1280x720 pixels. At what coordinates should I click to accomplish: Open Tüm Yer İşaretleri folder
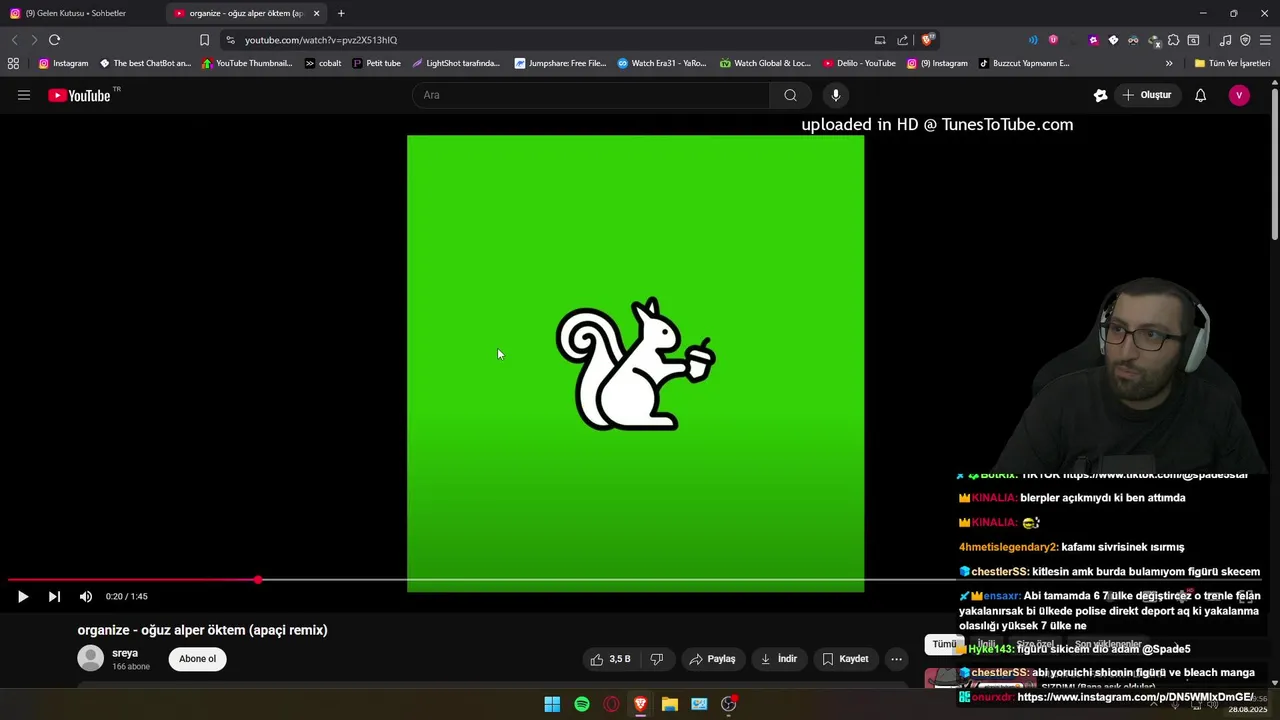[x=1232, y=63]
